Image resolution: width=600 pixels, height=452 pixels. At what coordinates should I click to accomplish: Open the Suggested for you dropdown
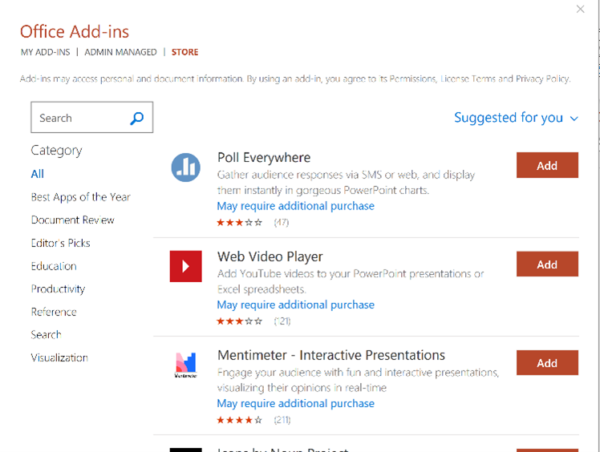pyautogui.click(x=516, y=118)
